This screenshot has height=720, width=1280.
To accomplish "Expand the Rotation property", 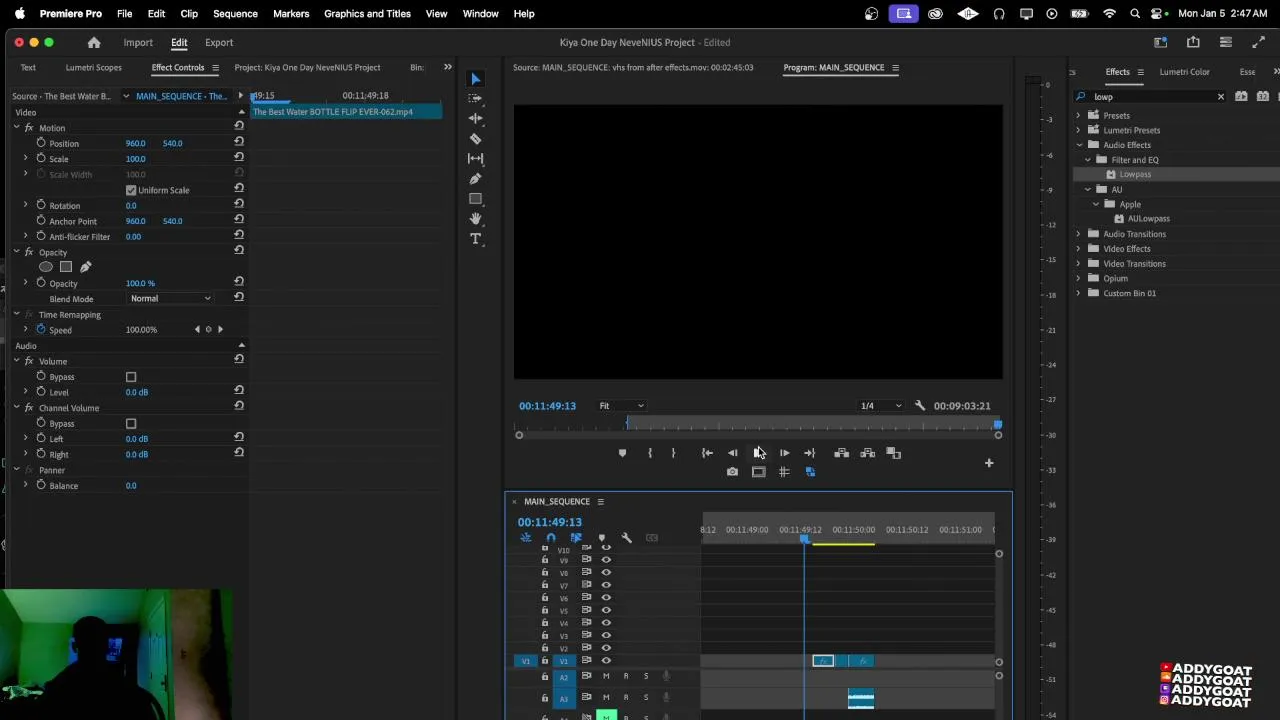I will [x=26, y=205].
